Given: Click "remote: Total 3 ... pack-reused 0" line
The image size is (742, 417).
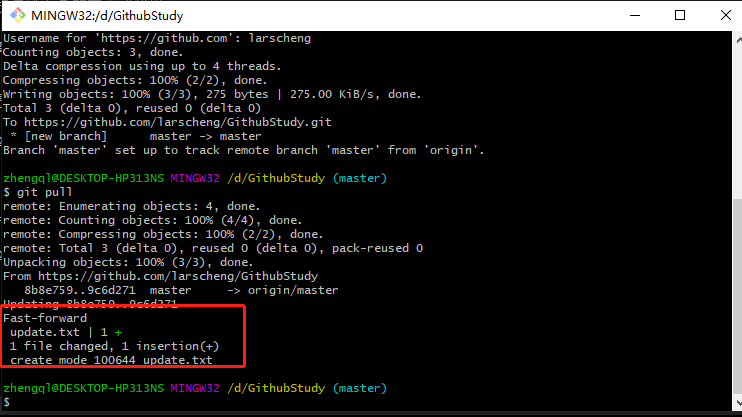Looking at the screenshot, I should pos(213,248).
